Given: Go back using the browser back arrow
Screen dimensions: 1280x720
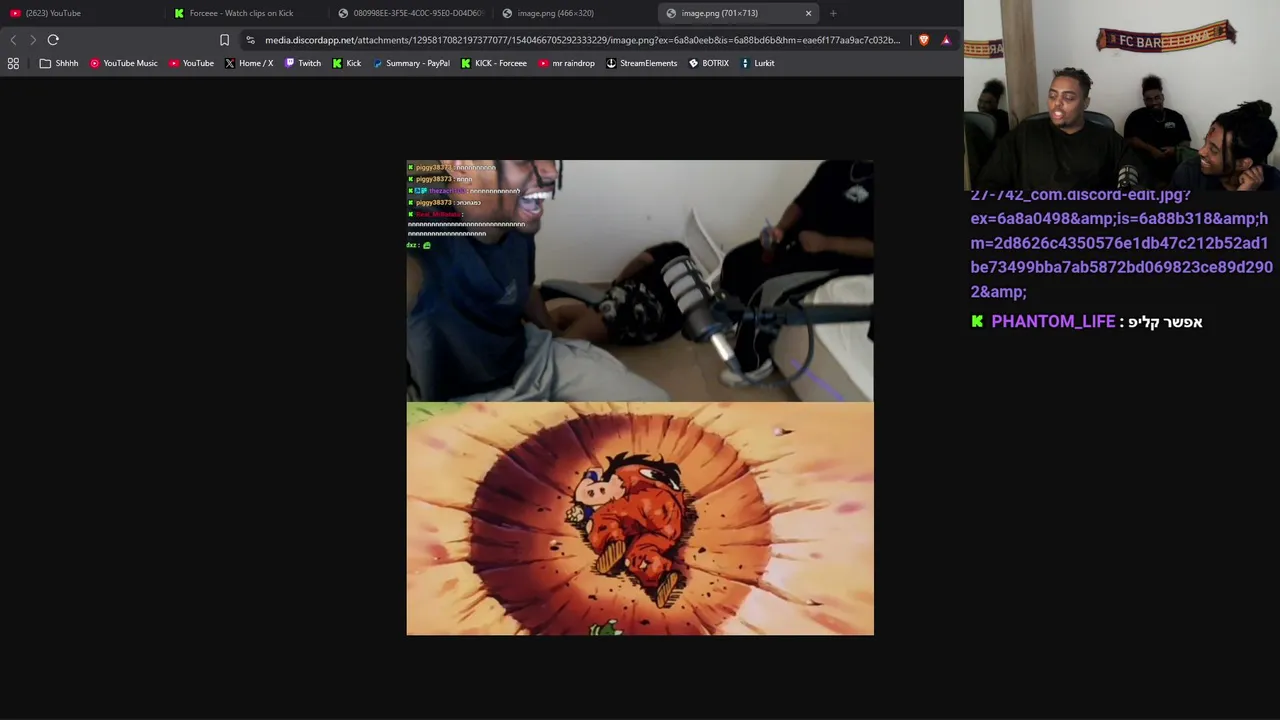Looking at the screenshot, I should pyautogui.click(x=12, y=40).
